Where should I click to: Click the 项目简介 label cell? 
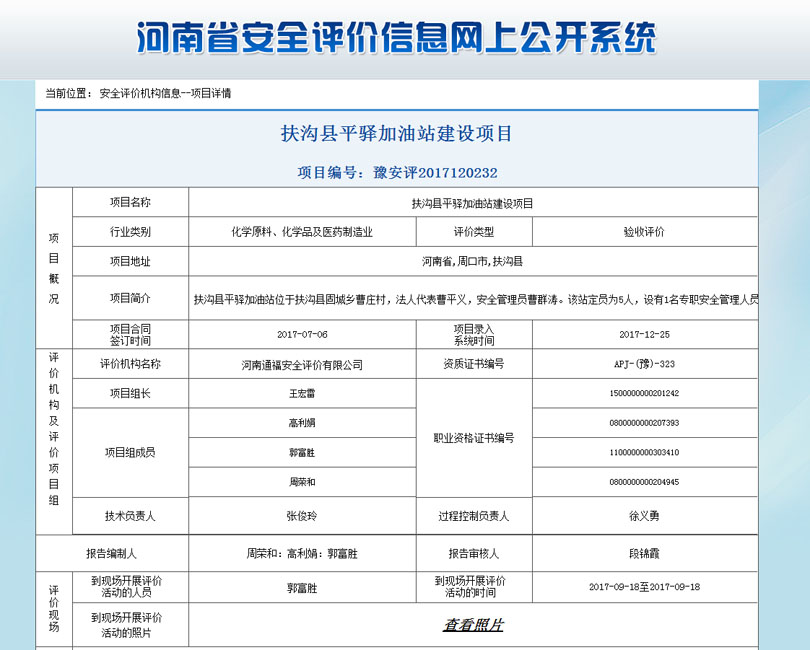[130, 298]
